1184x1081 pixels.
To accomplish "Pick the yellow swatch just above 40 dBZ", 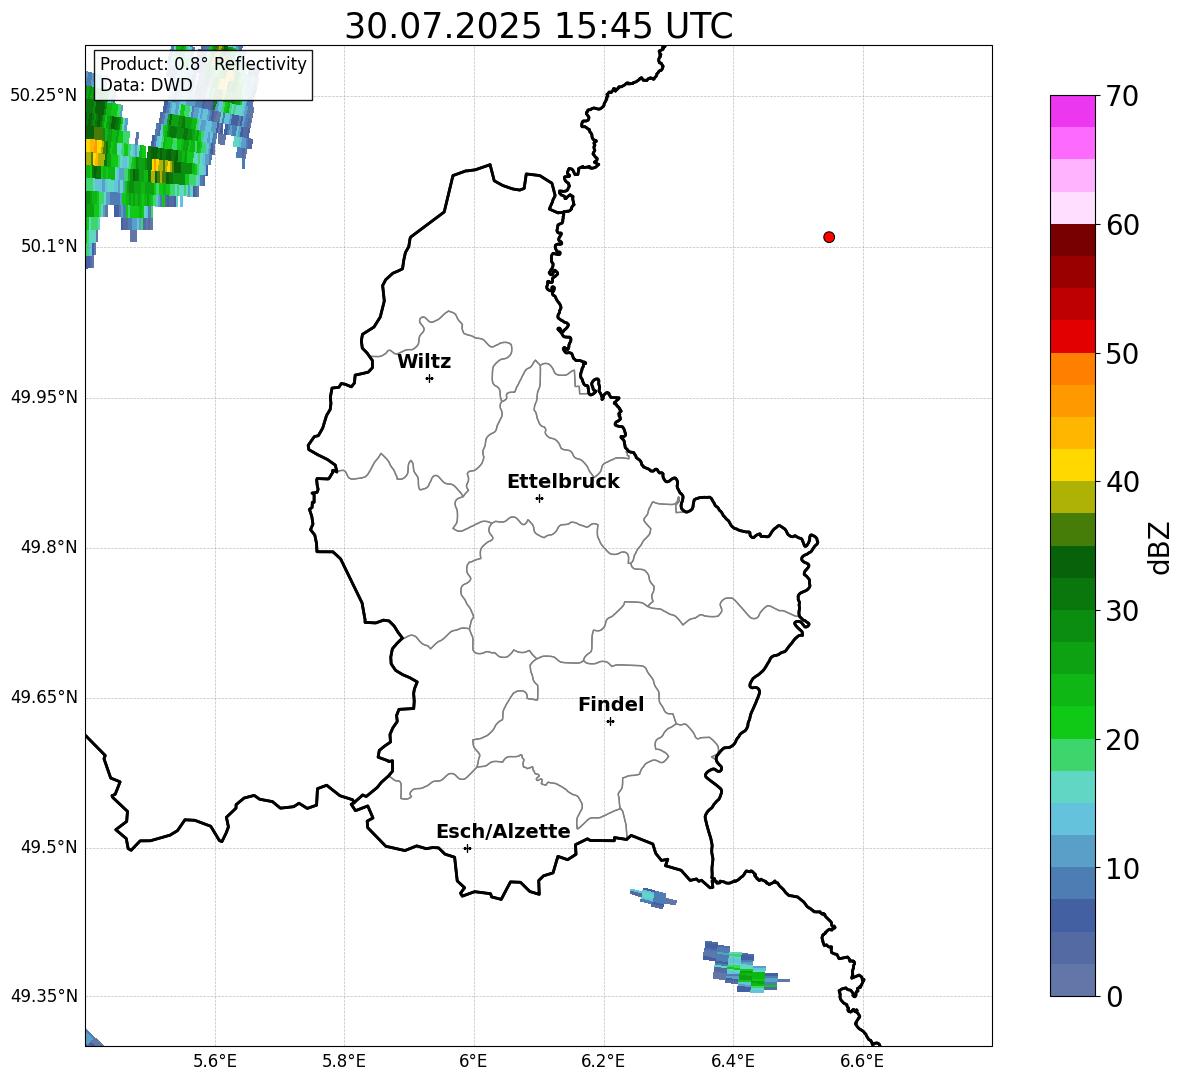I will (x=1073, y=465).
